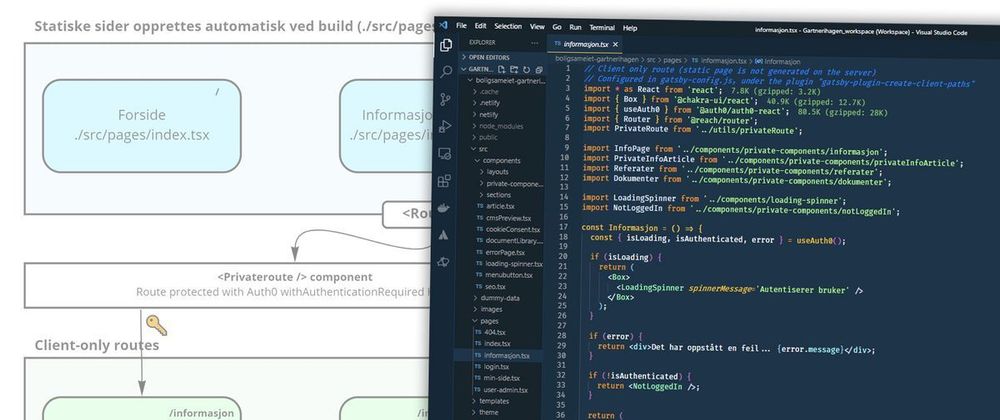Viewport: 1000px width, 420px height.
Task: Open min-side.tsx in the pages folder
Action: pyautogui.click(x=496, y=378)
